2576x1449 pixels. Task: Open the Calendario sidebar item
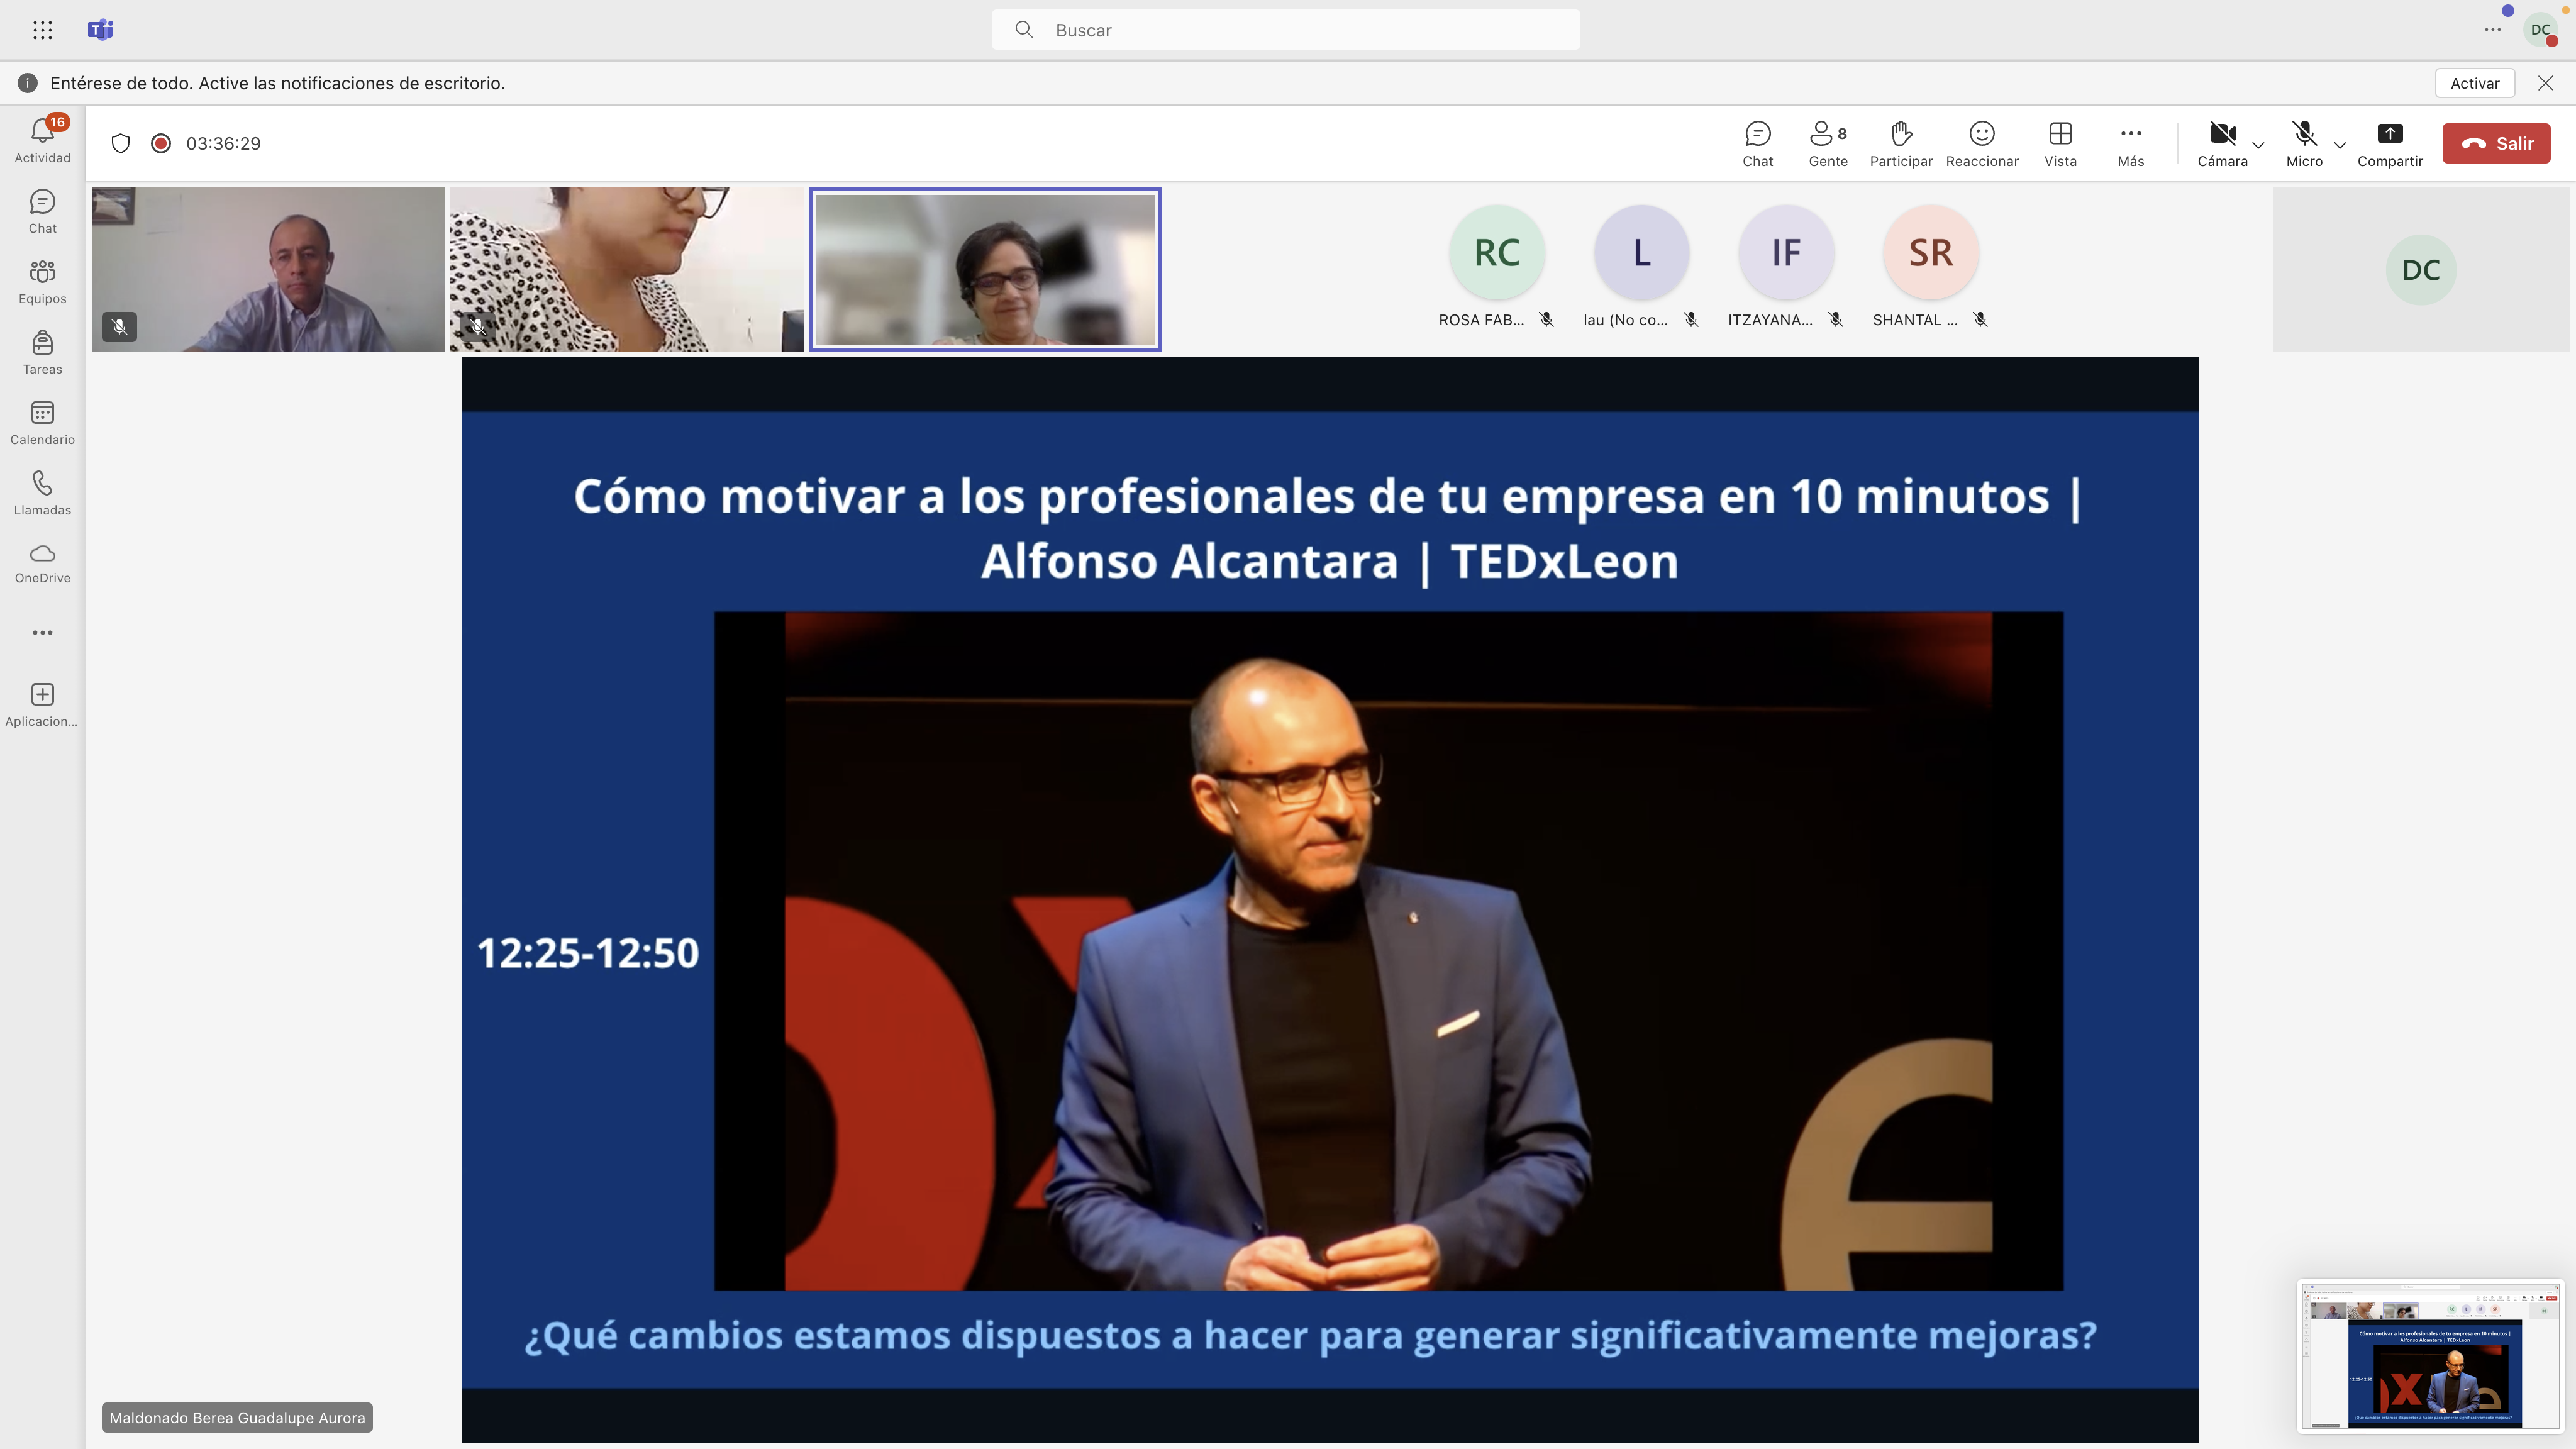(x=42, y=423)
